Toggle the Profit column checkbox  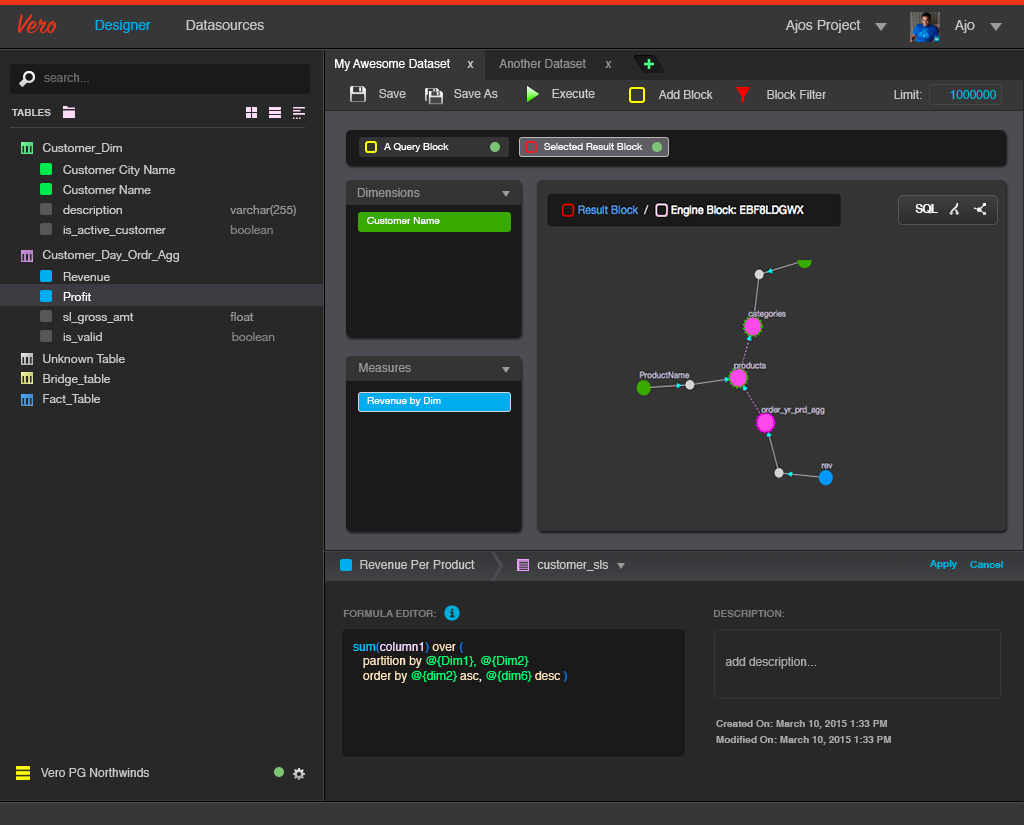coord(46,297)
